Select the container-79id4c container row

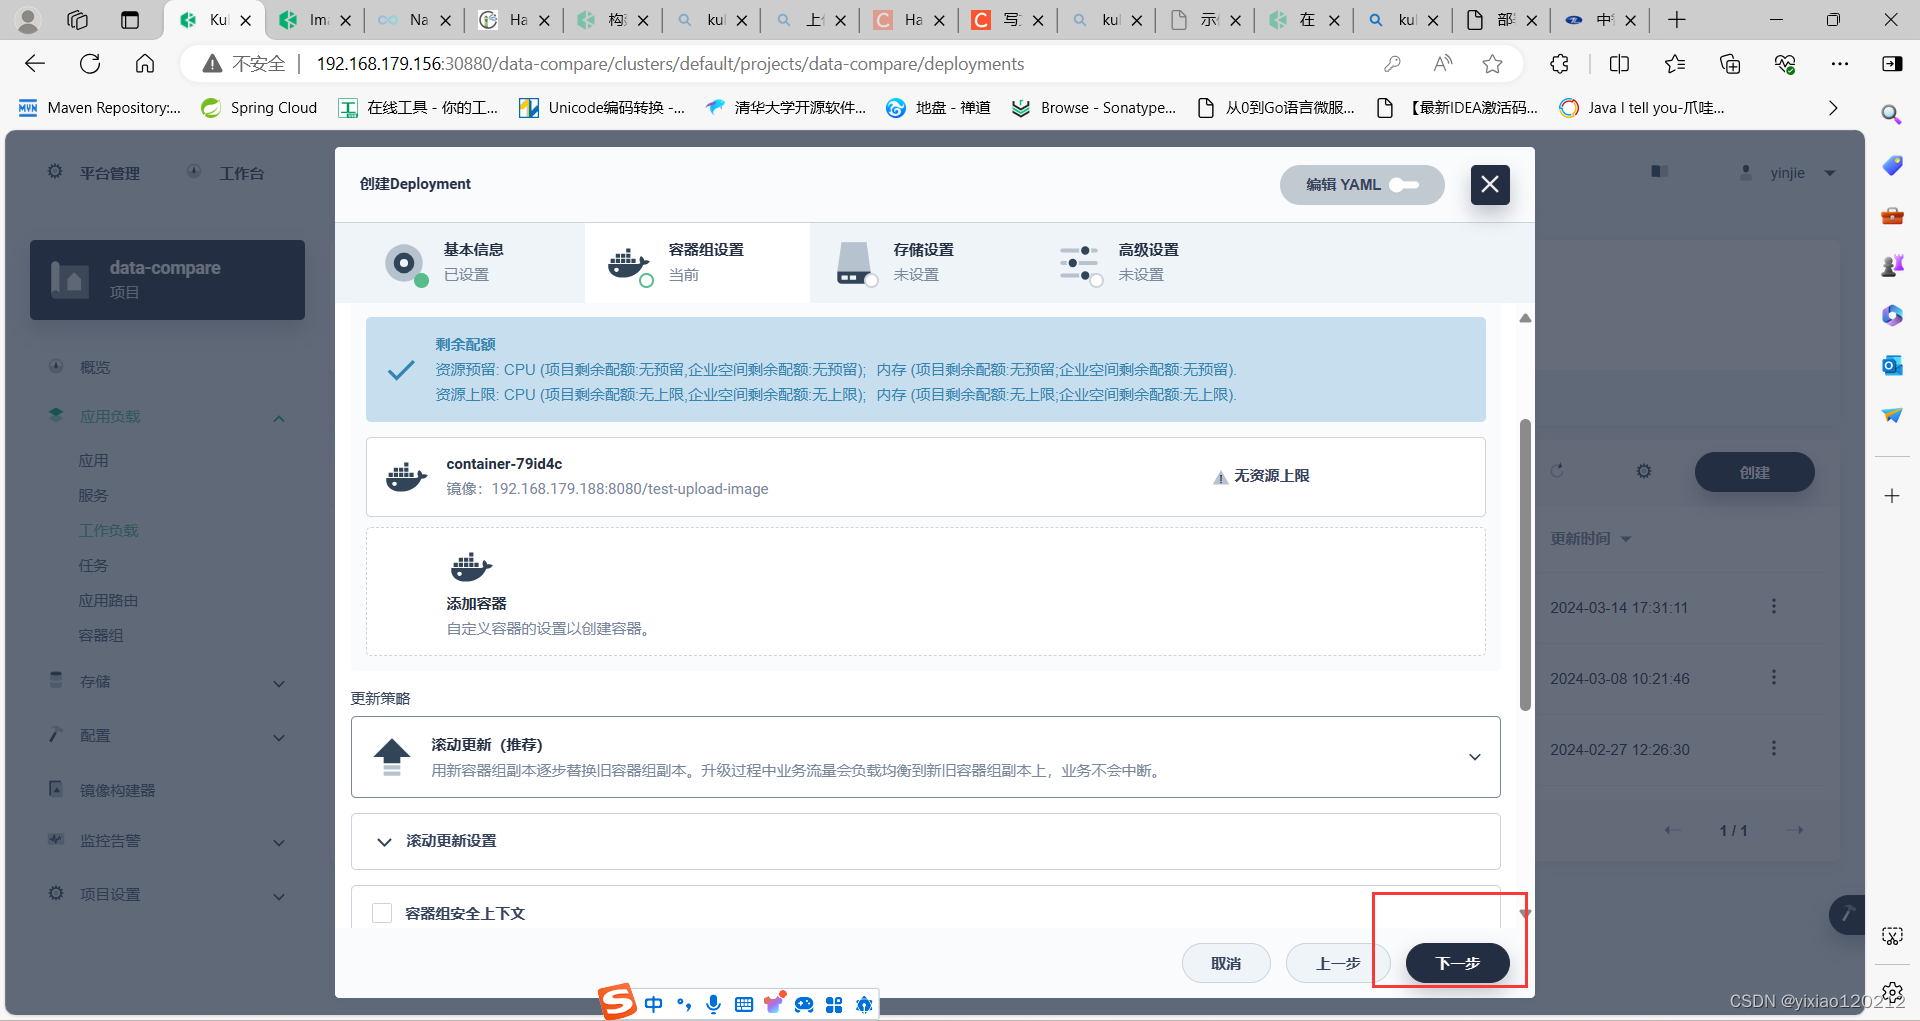(925, 477)
